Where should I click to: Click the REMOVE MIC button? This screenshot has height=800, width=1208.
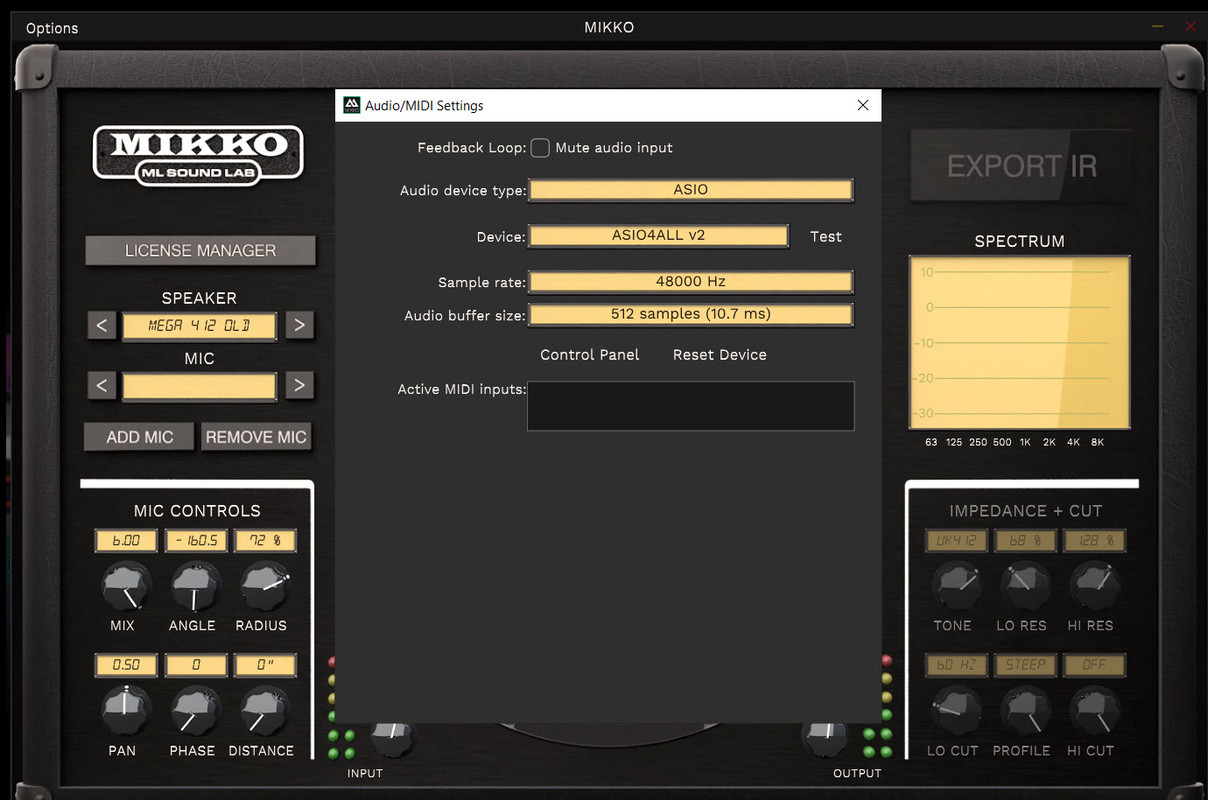tap(256, 437)
